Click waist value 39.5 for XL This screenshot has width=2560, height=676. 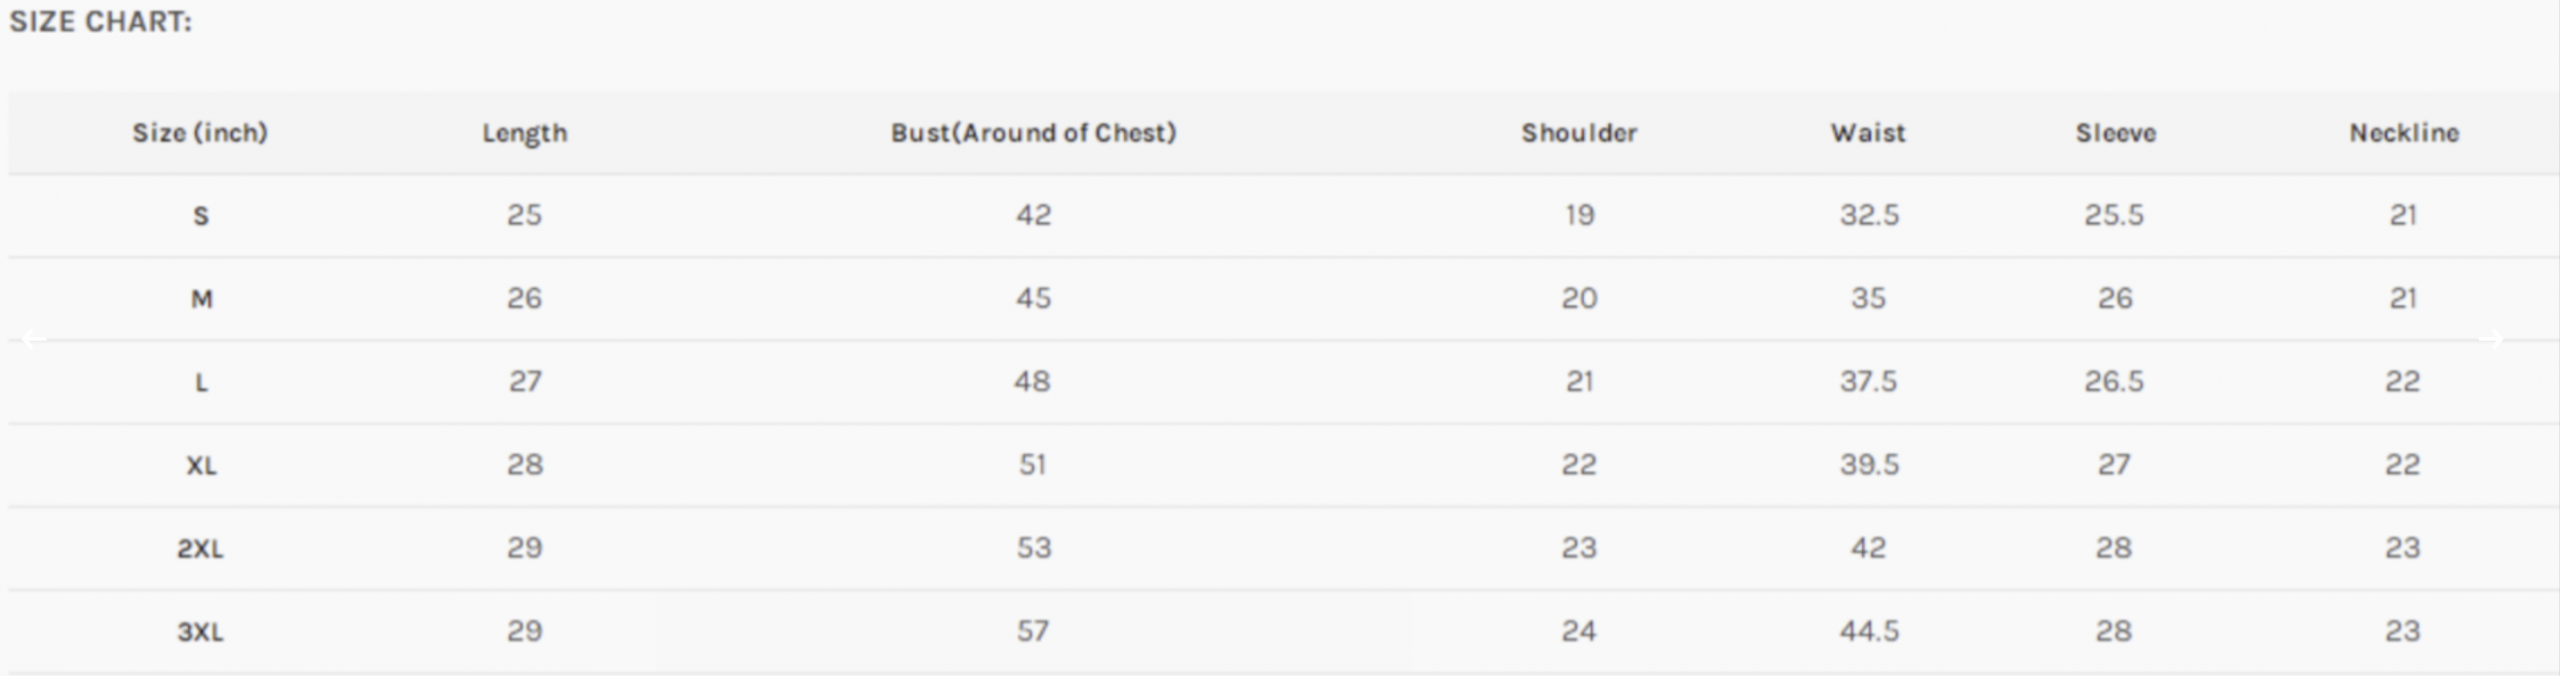coord(1868,465)
